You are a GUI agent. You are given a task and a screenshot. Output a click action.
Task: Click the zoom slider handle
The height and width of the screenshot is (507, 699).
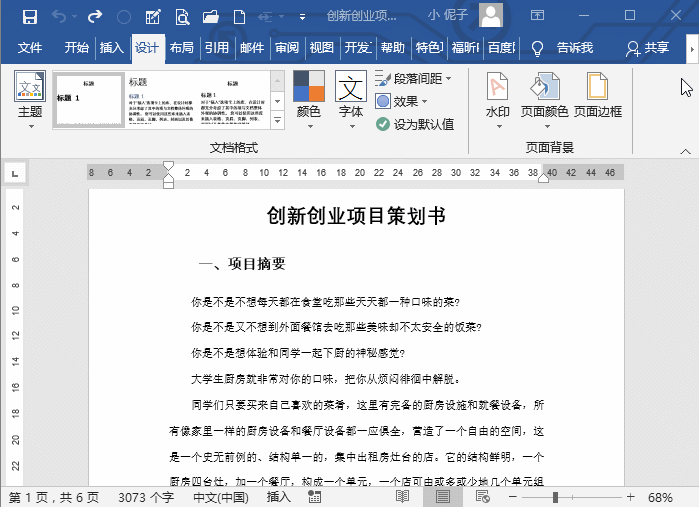pos(555,497)
